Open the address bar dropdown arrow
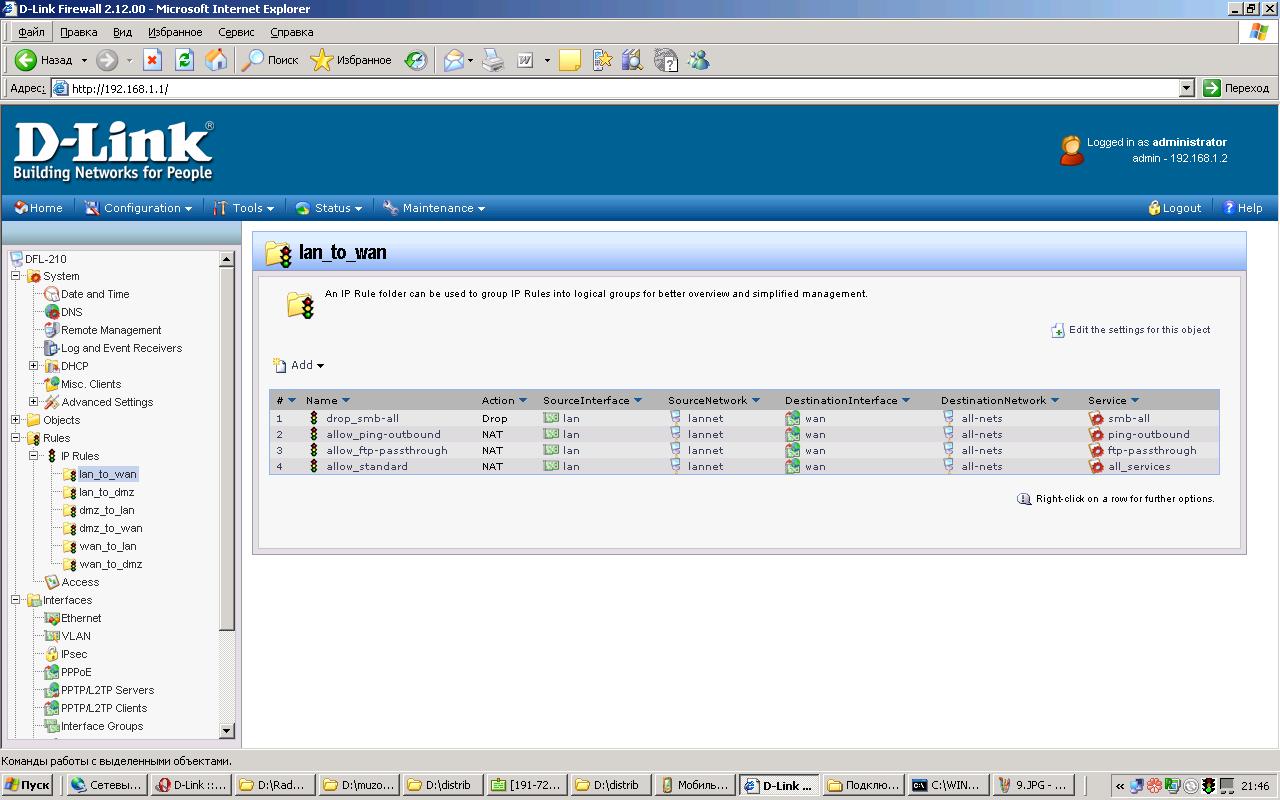This screenshot has width=1280, height=800. 1187,88
